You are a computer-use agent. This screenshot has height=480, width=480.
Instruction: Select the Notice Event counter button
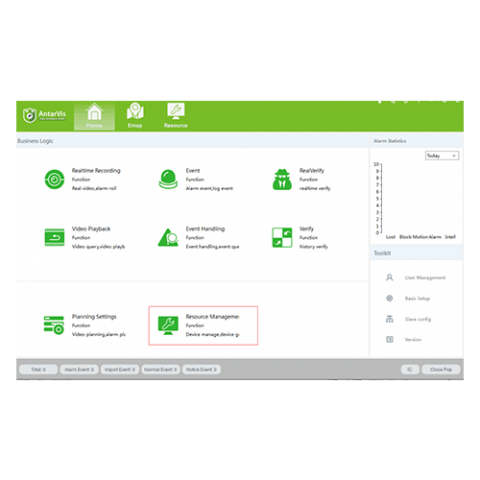tap(201, 369)
